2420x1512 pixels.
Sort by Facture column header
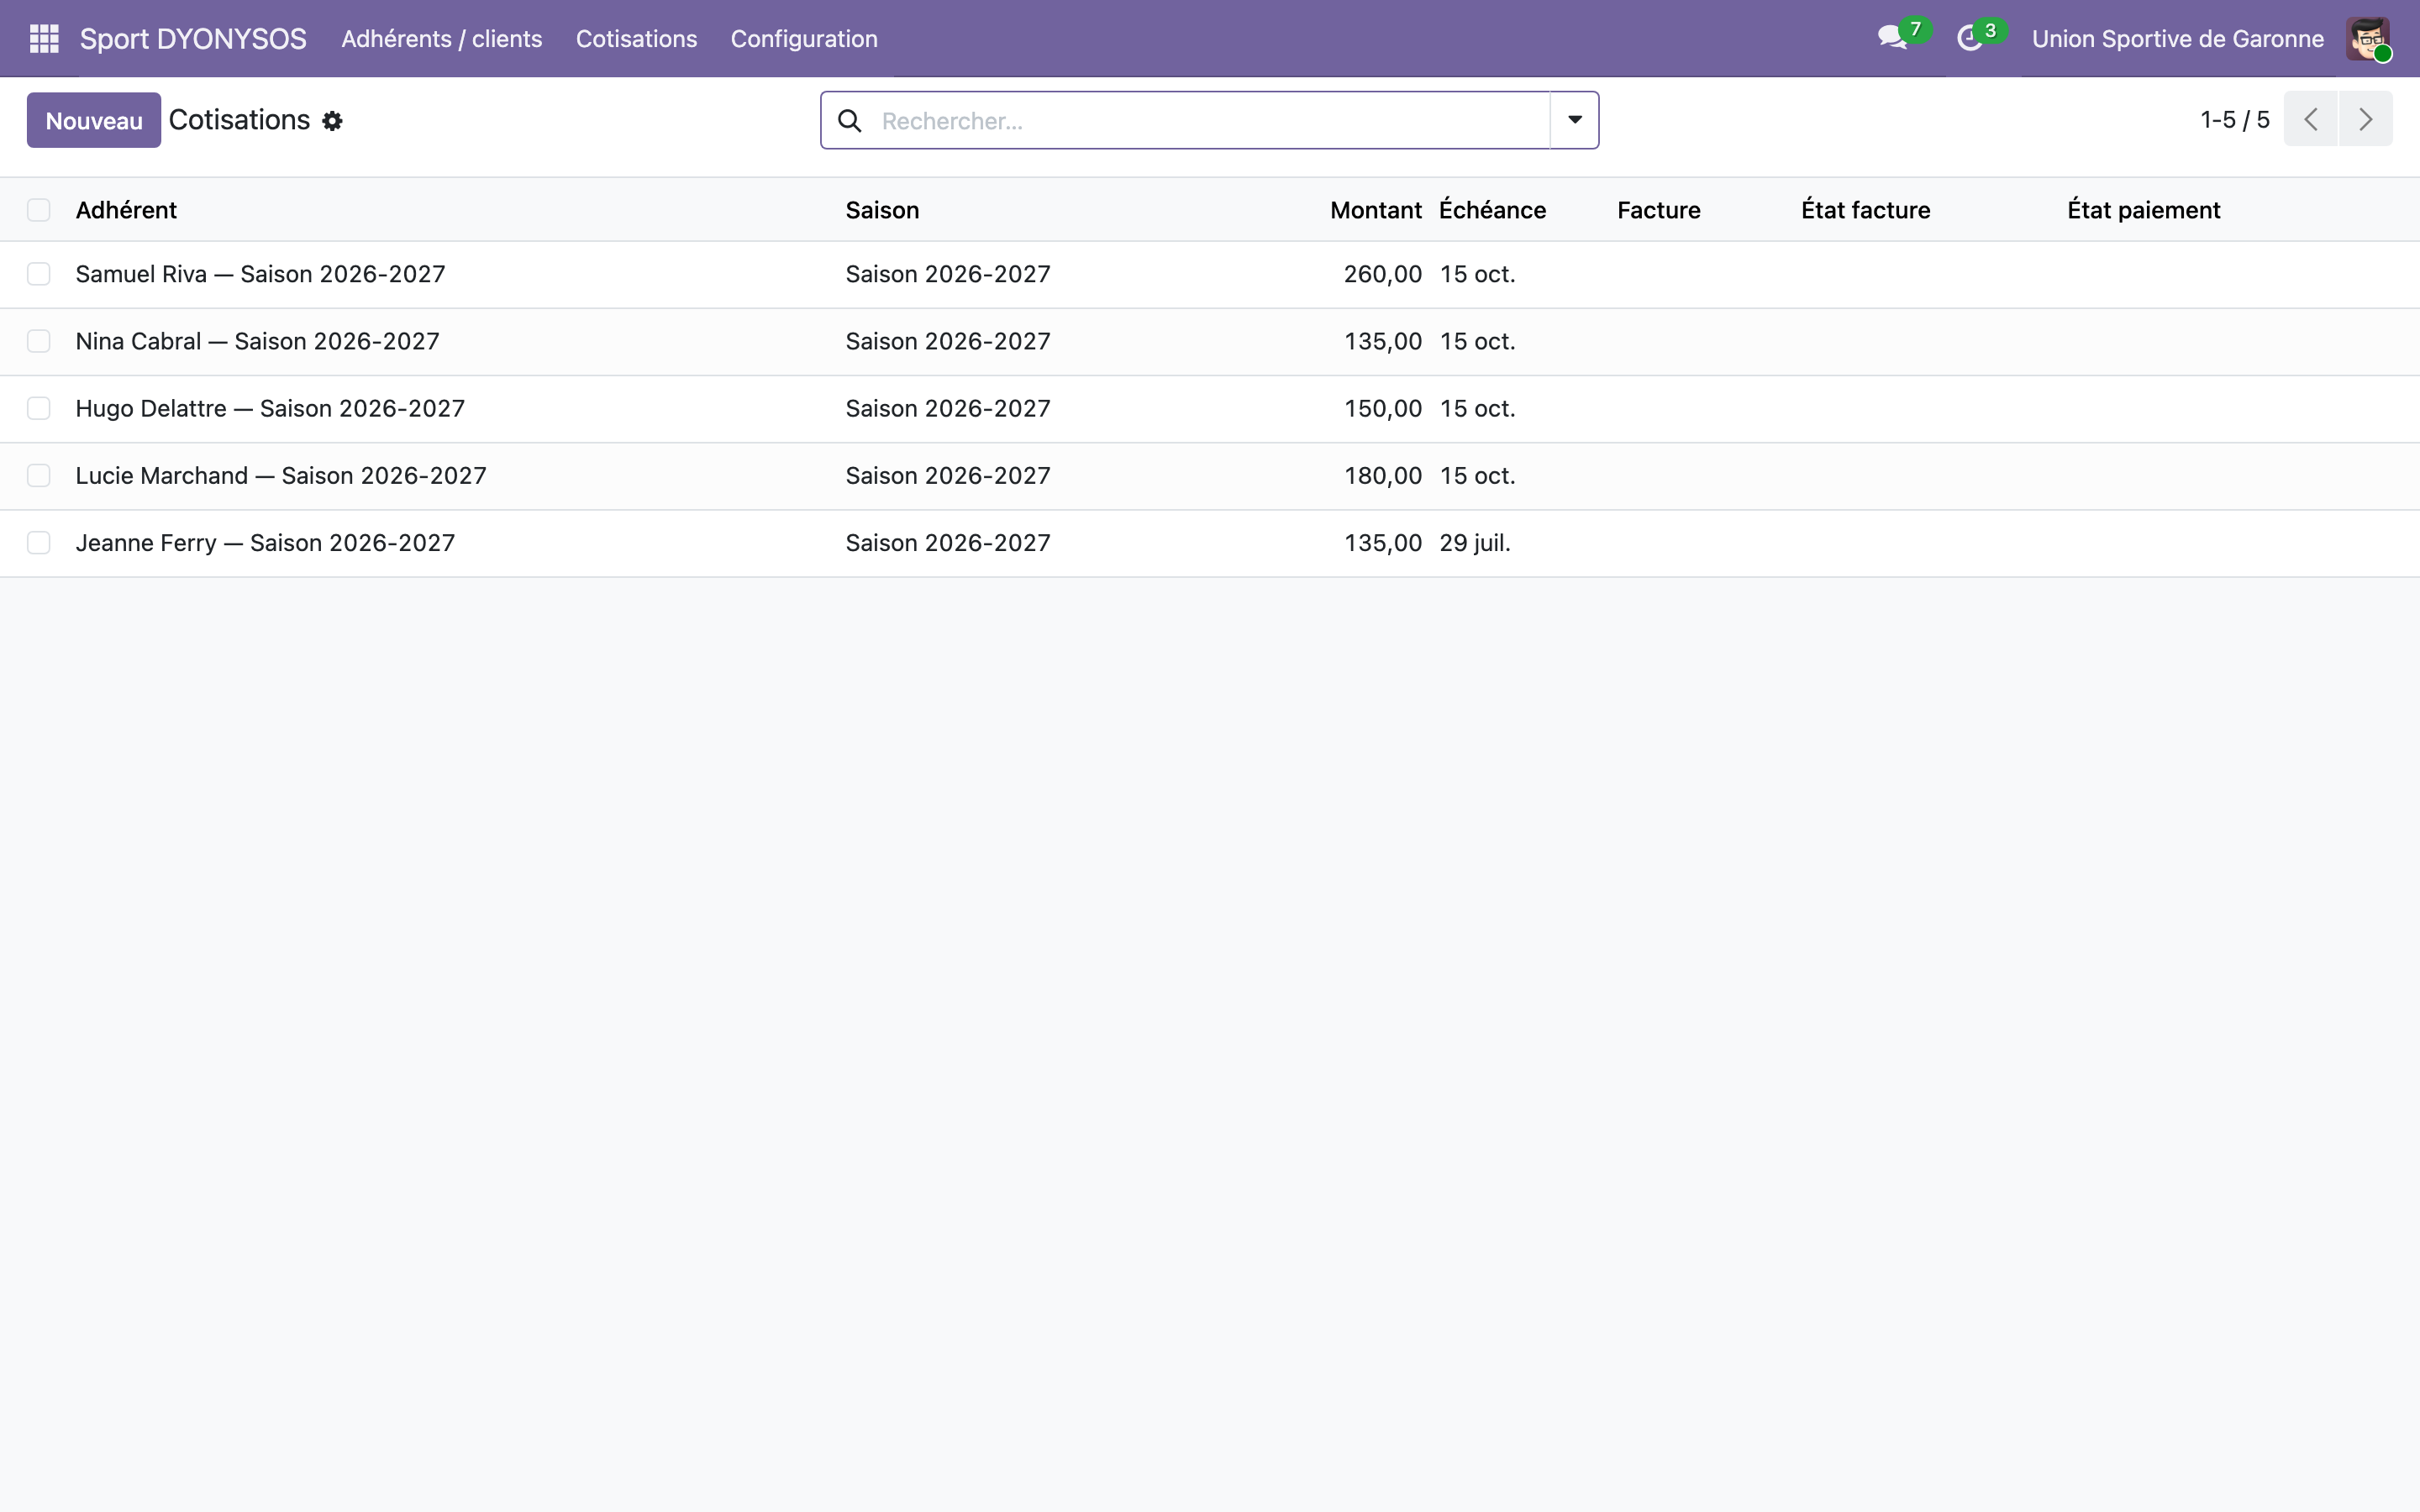pos(1658,210)
